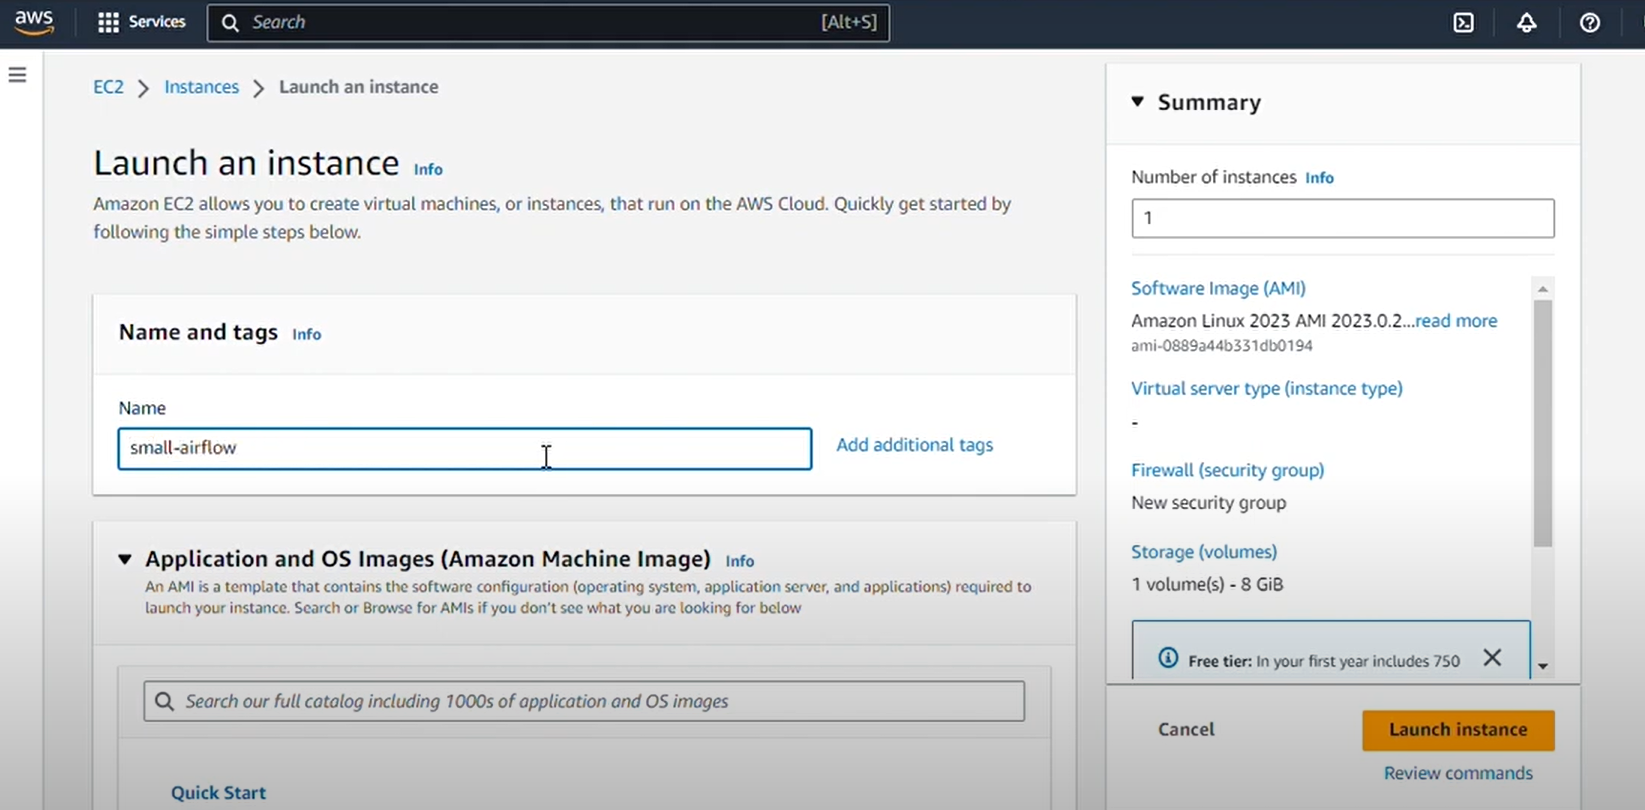This screenshot has height=810, width=1645.
Task: Click the Number of instances field
Action: tap(1342, 218)
